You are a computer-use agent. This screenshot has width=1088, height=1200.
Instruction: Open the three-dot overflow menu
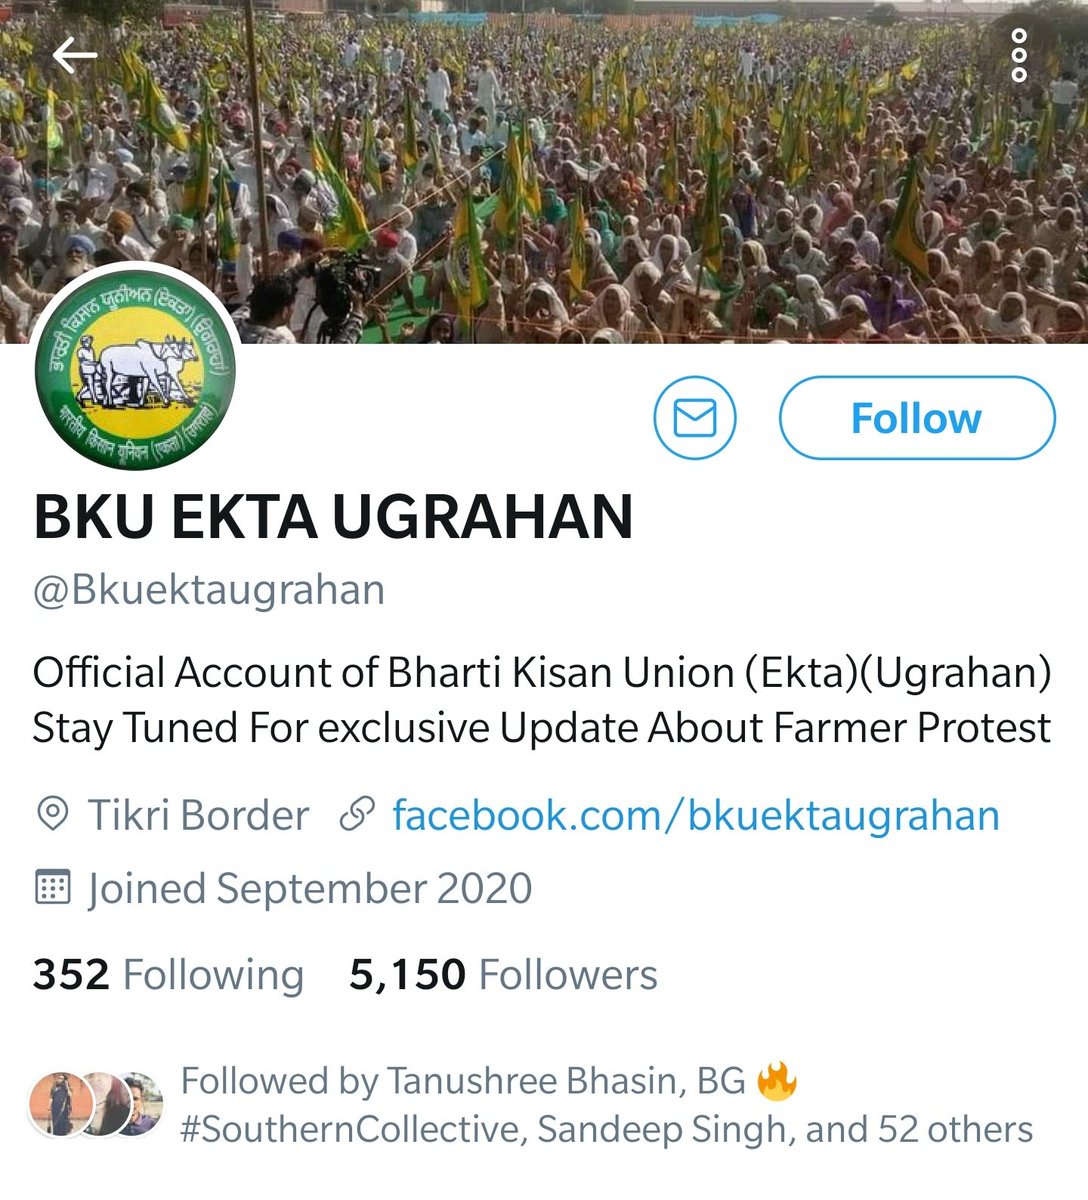[x=1019, y=56]
